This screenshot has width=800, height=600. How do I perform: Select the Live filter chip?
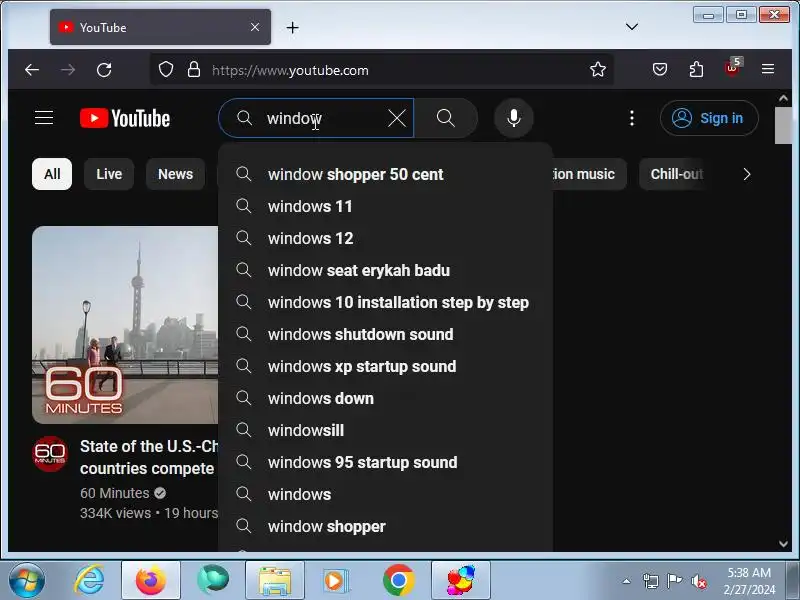[x=109, y=174]
